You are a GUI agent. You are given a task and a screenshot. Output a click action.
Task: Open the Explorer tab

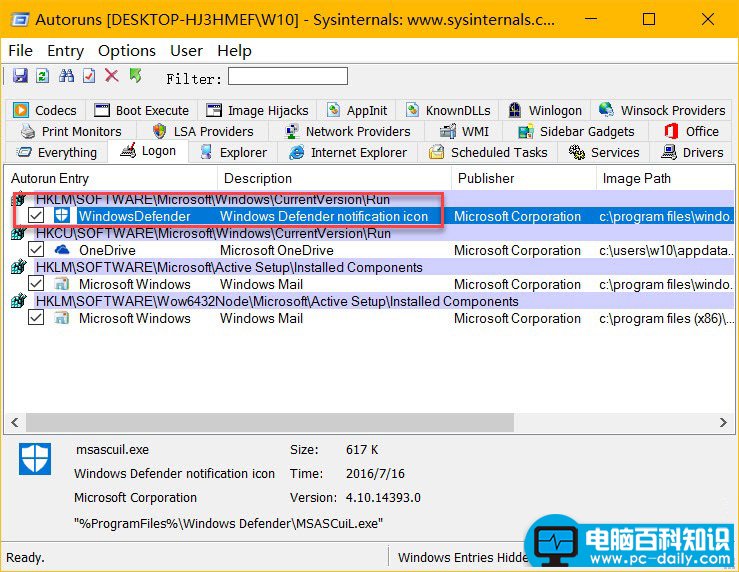coord(233,153)
